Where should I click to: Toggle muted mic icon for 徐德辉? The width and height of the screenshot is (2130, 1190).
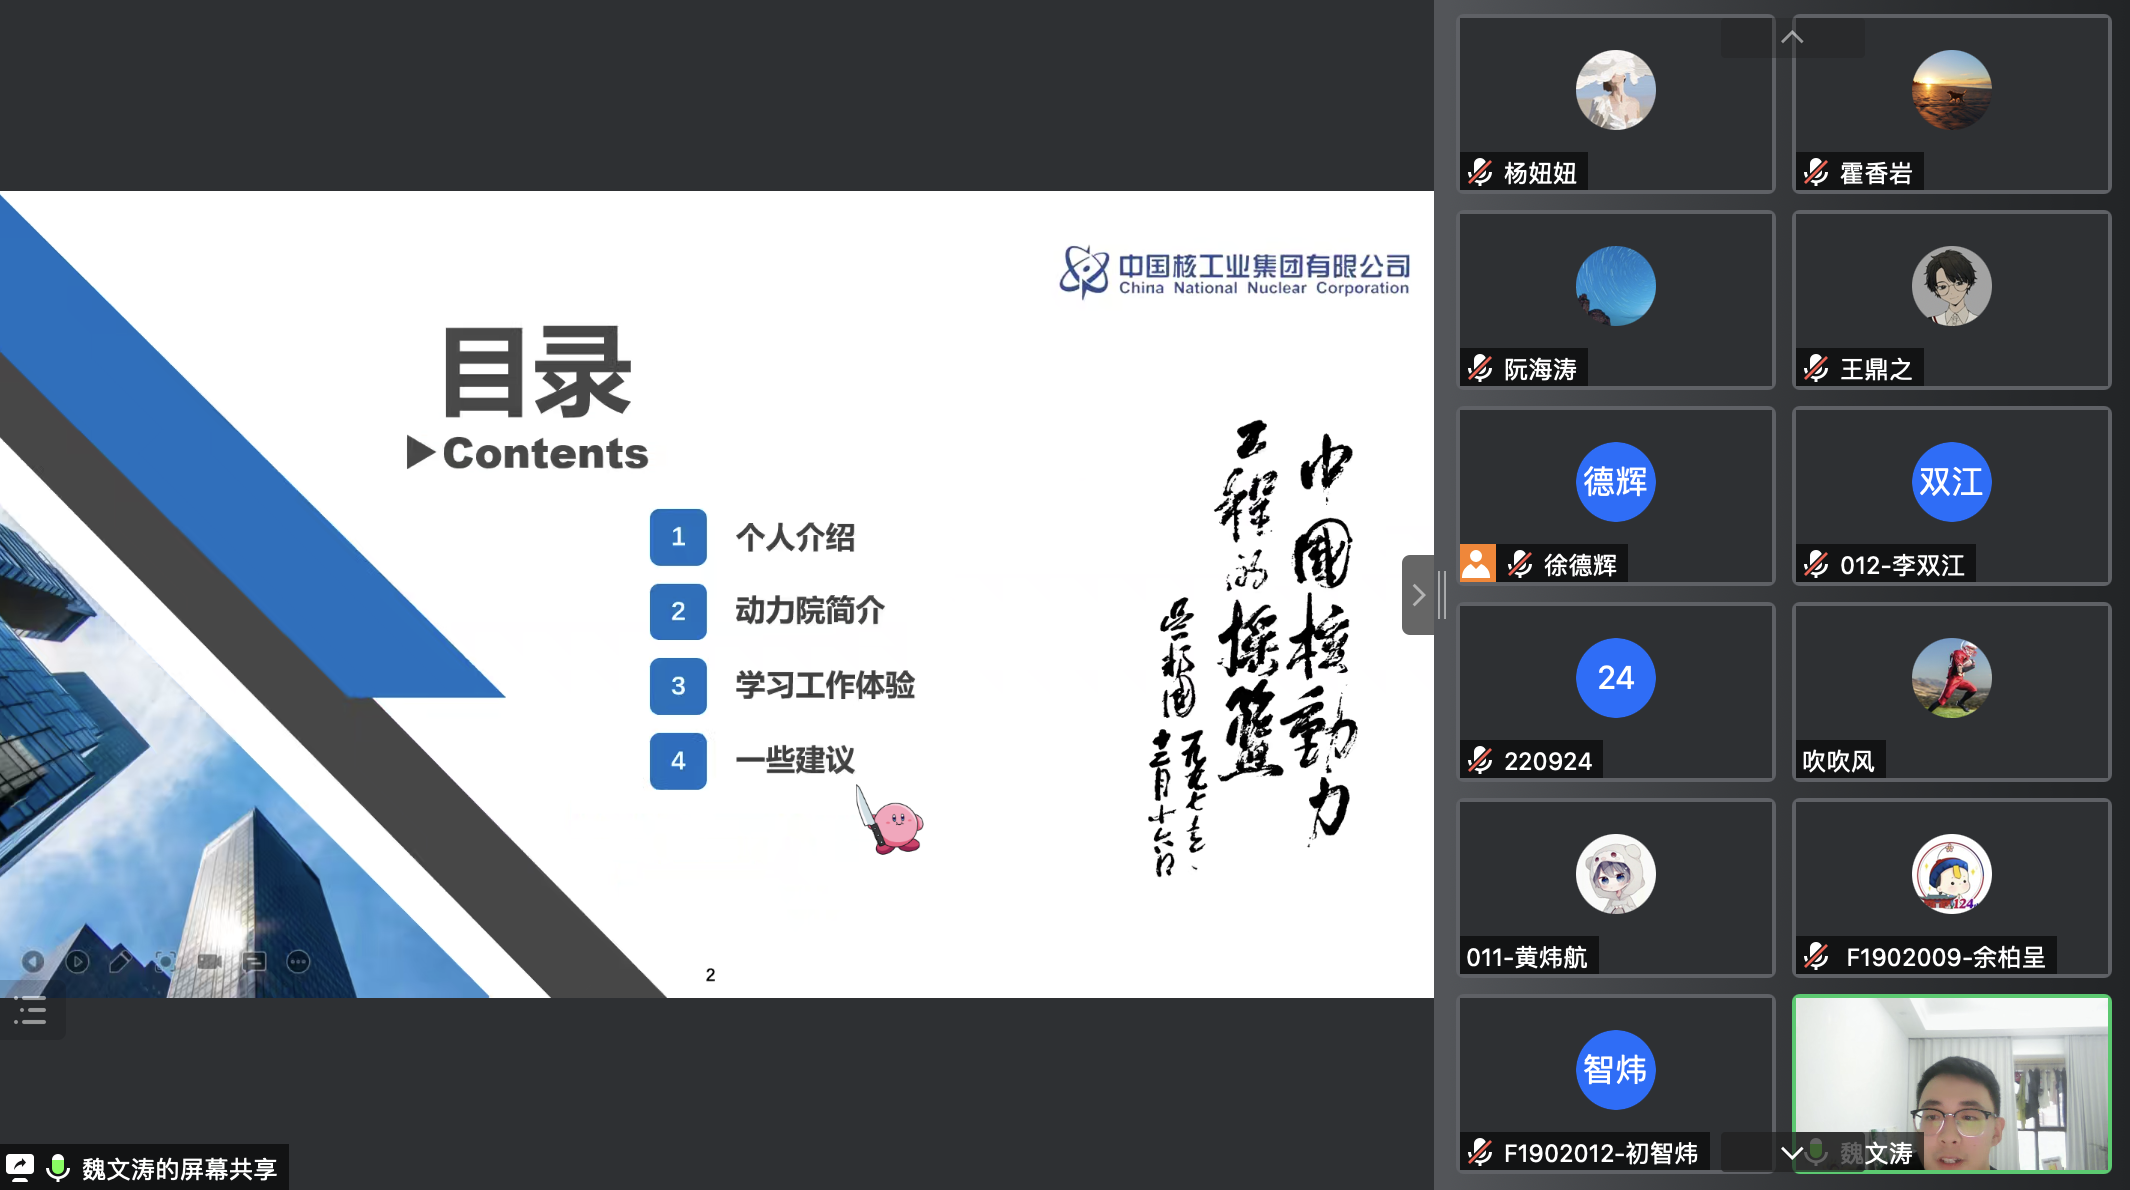tap(1521, 565)
